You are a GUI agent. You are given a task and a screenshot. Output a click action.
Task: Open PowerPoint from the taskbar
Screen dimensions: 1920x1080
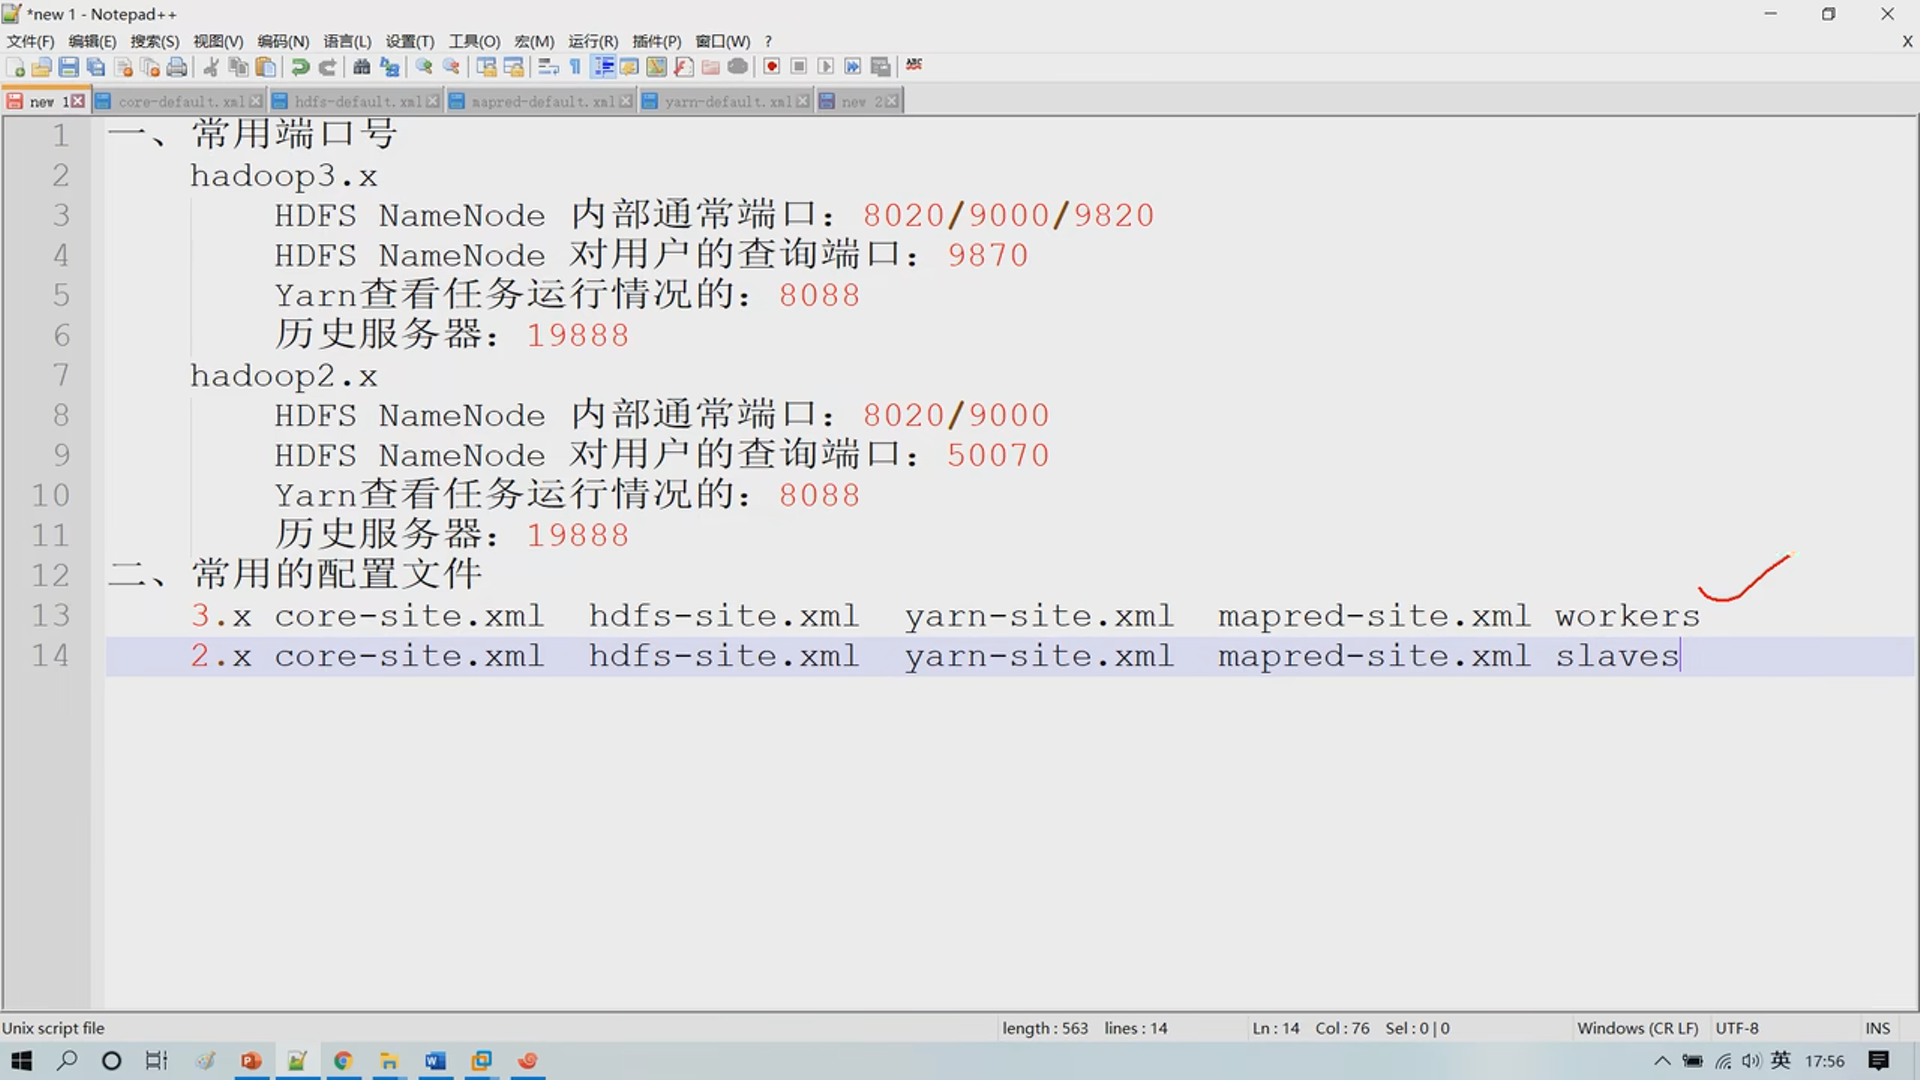pos(251,1061)
